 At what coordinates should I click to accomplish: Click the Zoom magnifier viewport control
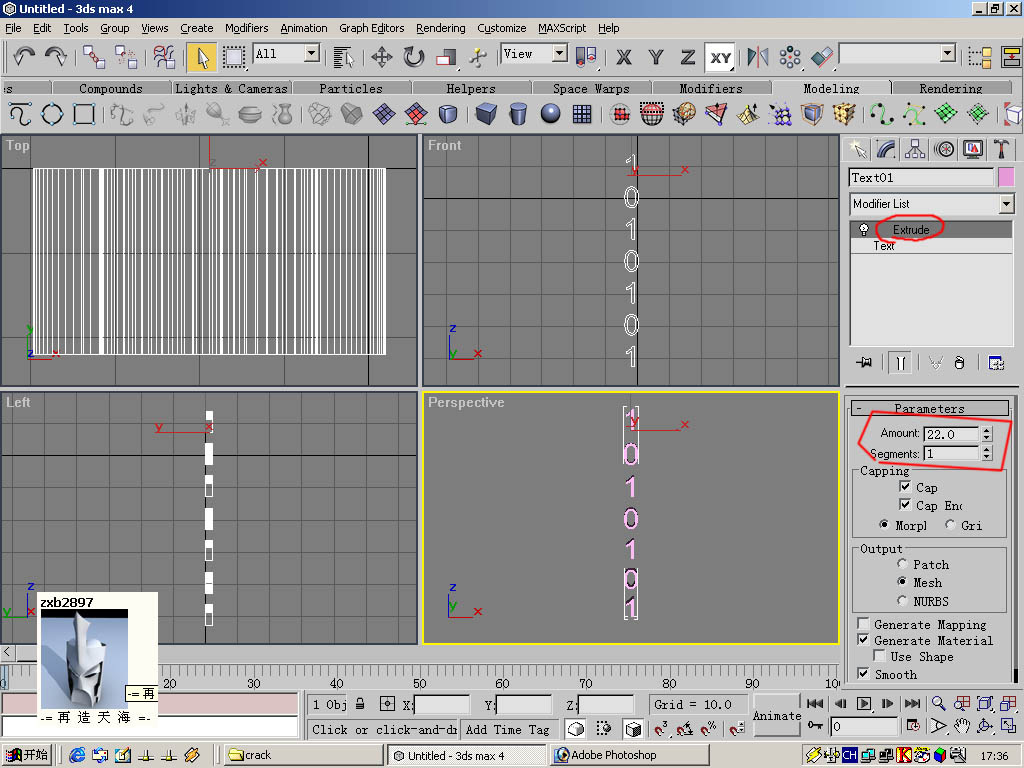point(938,703)
